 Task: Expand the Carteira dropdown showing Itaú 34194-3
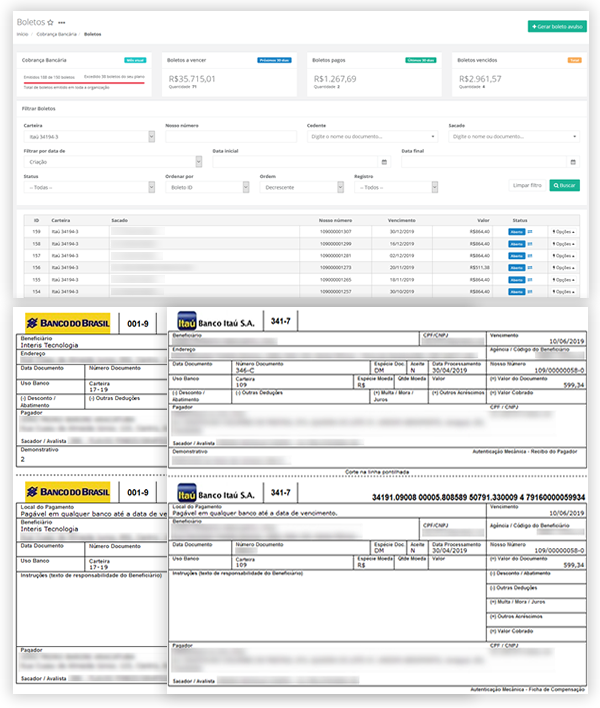point(88,136)
